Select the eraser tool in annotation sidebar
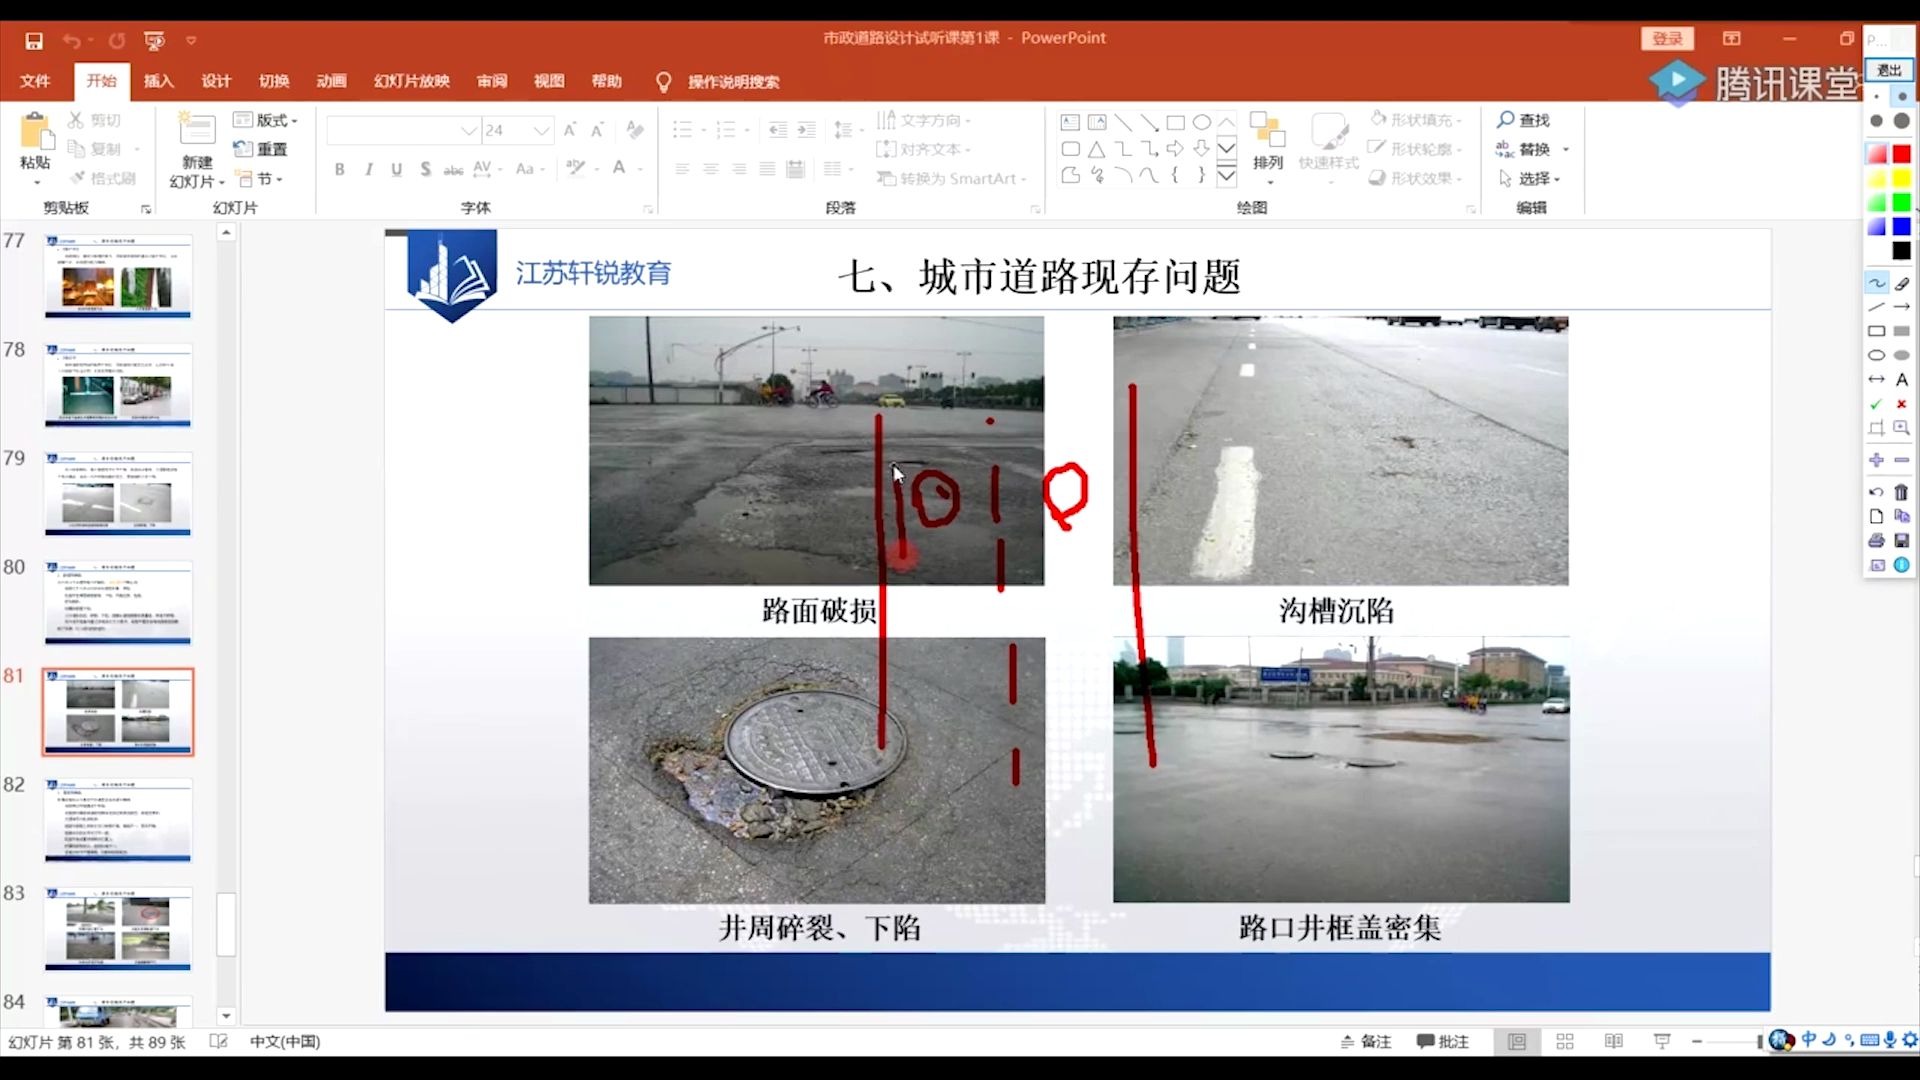1920x1080 pixels. point(1902,283)
